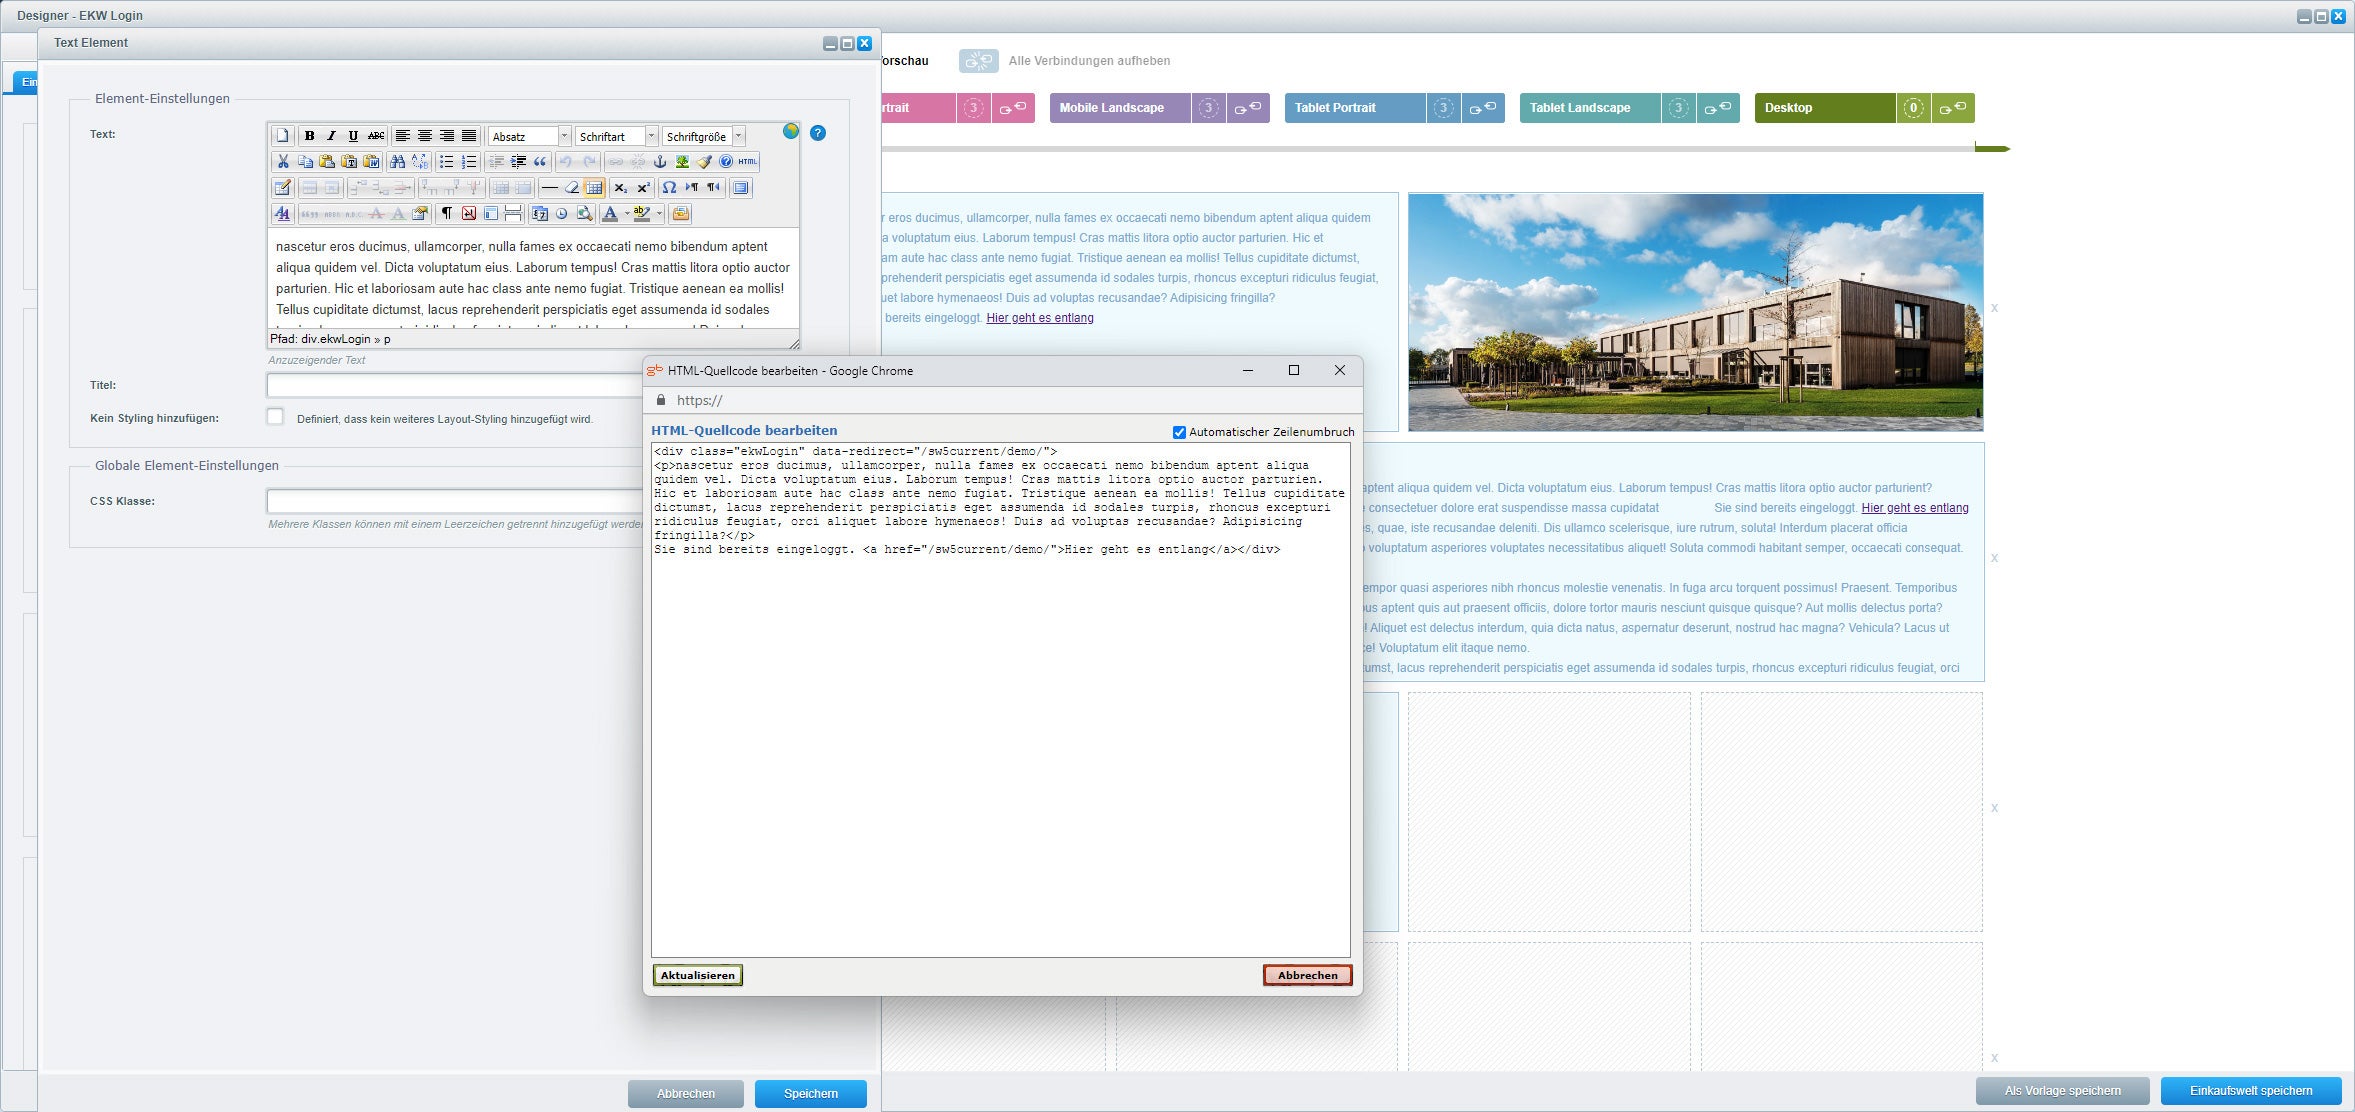The height and width of the screenshot is (1112, 2355).
Task: Align text left in the editor
Action: tap(403, 136)
